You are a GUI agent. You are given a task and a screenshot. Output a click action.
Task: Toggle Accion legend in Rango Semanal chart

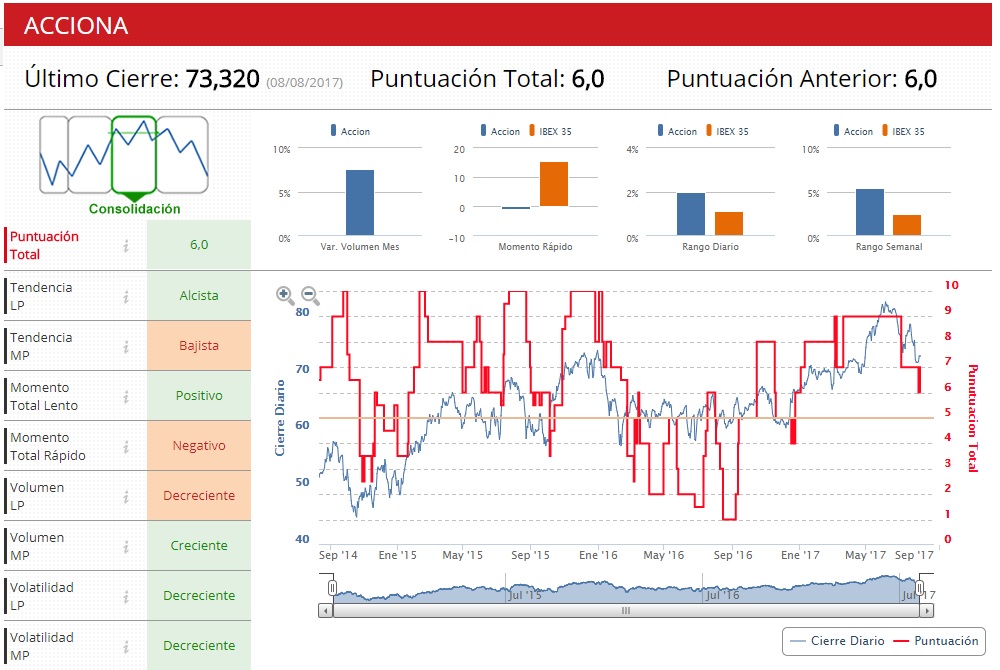[x=853, y=131]
